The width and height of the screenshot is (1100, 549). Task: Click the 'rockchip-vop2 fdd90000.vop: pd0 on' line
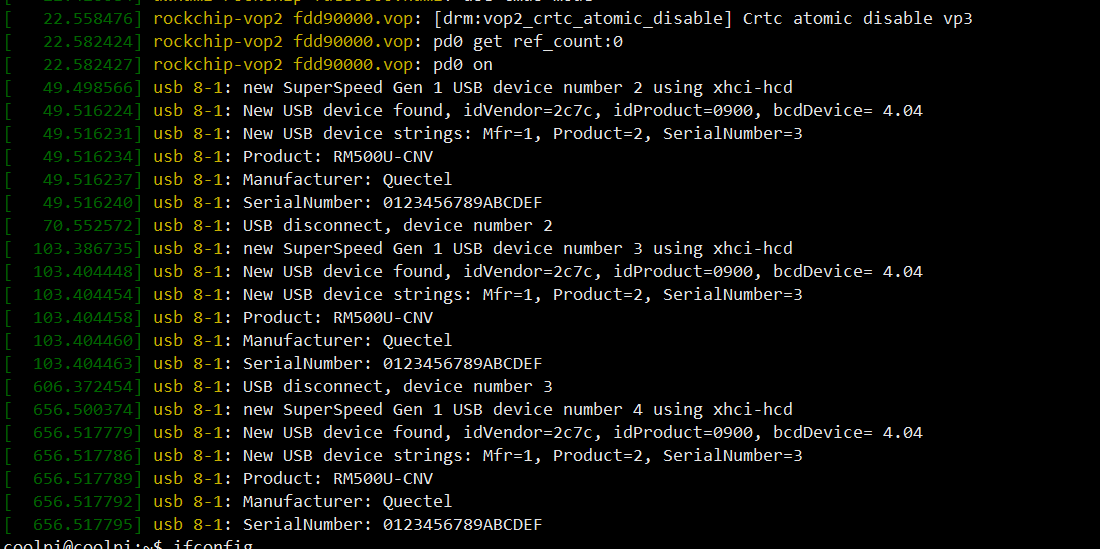(248, 65)
